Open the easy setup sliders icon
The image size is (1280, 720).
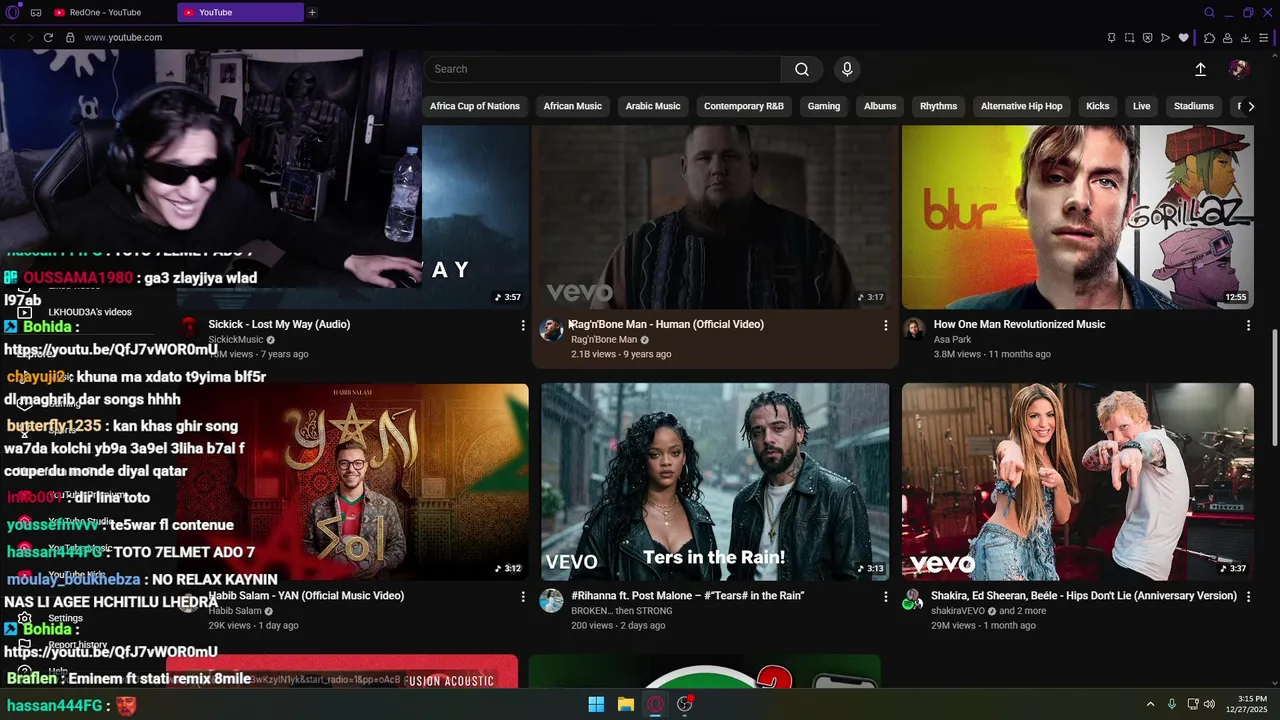click(1265, 38)
